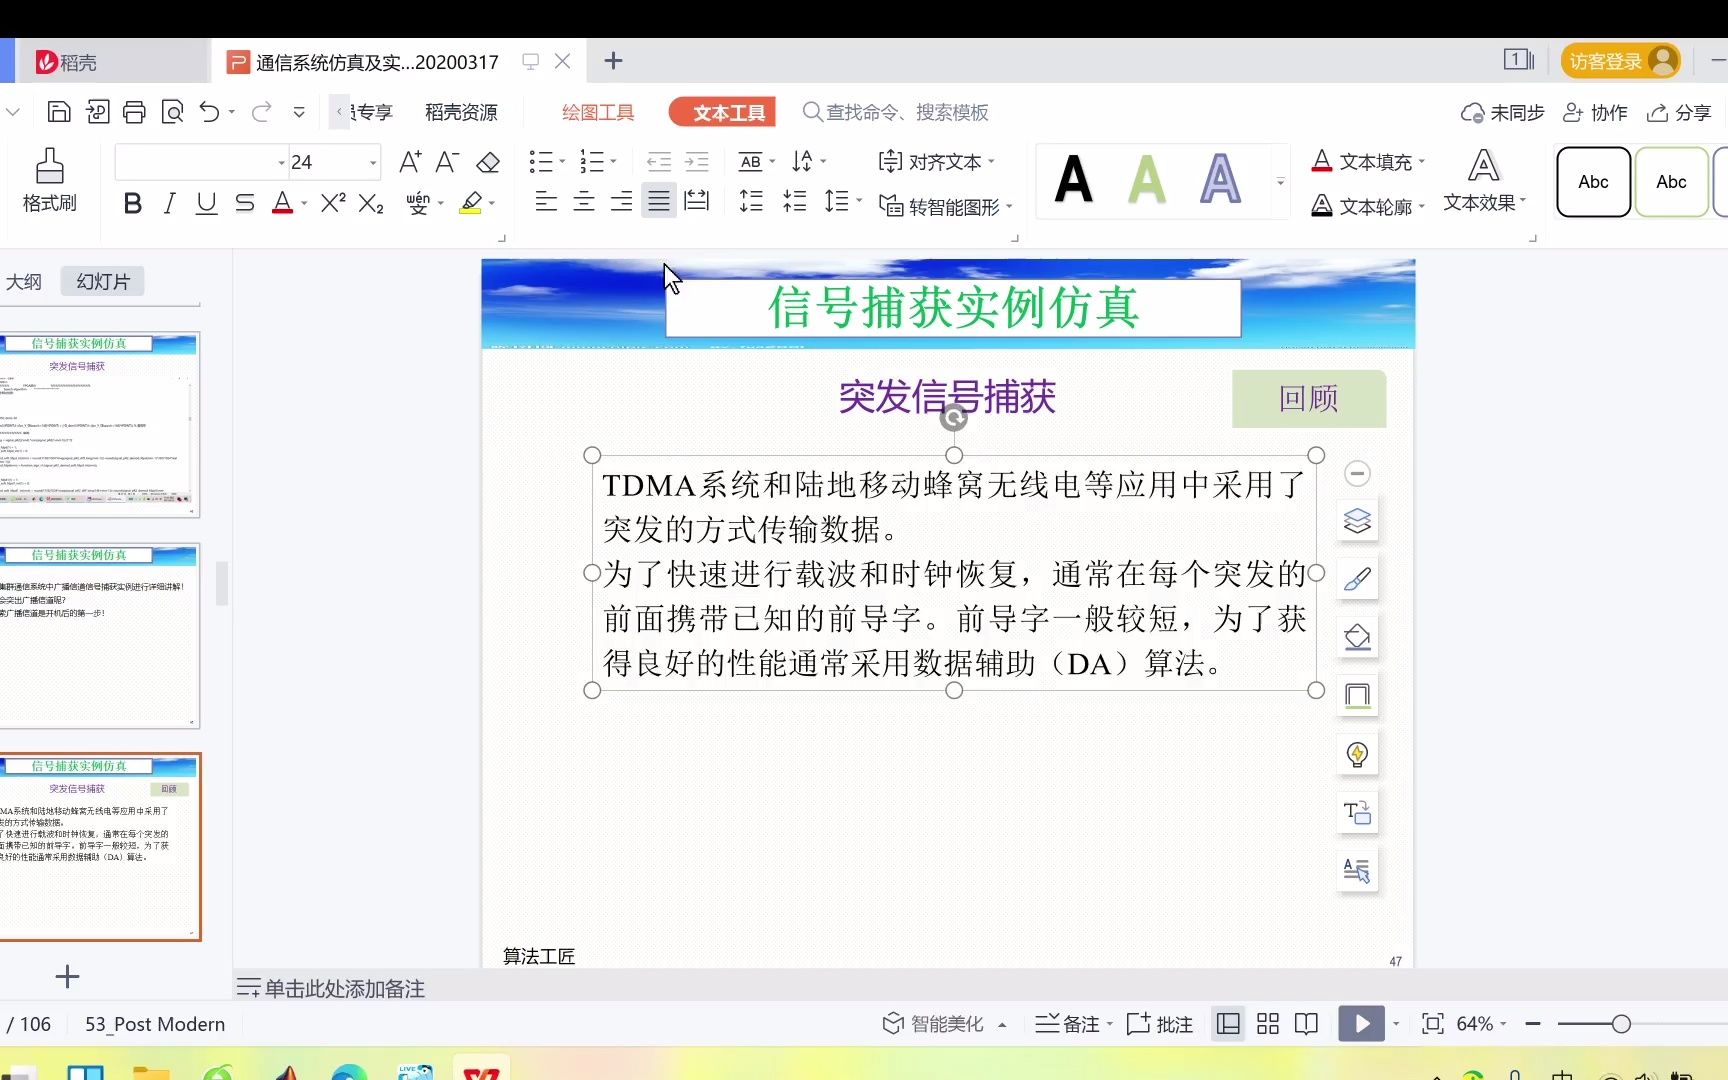Open the font size 24 dropdown

point(373,162)
